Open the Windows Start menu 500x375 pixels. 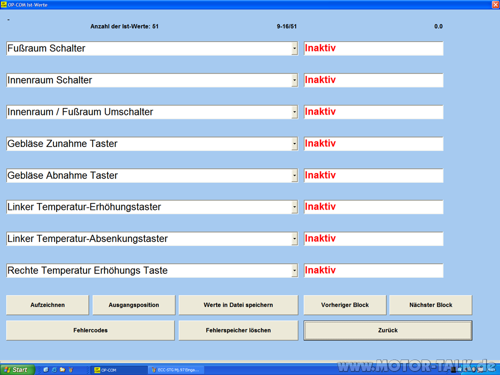click(17, 370)
